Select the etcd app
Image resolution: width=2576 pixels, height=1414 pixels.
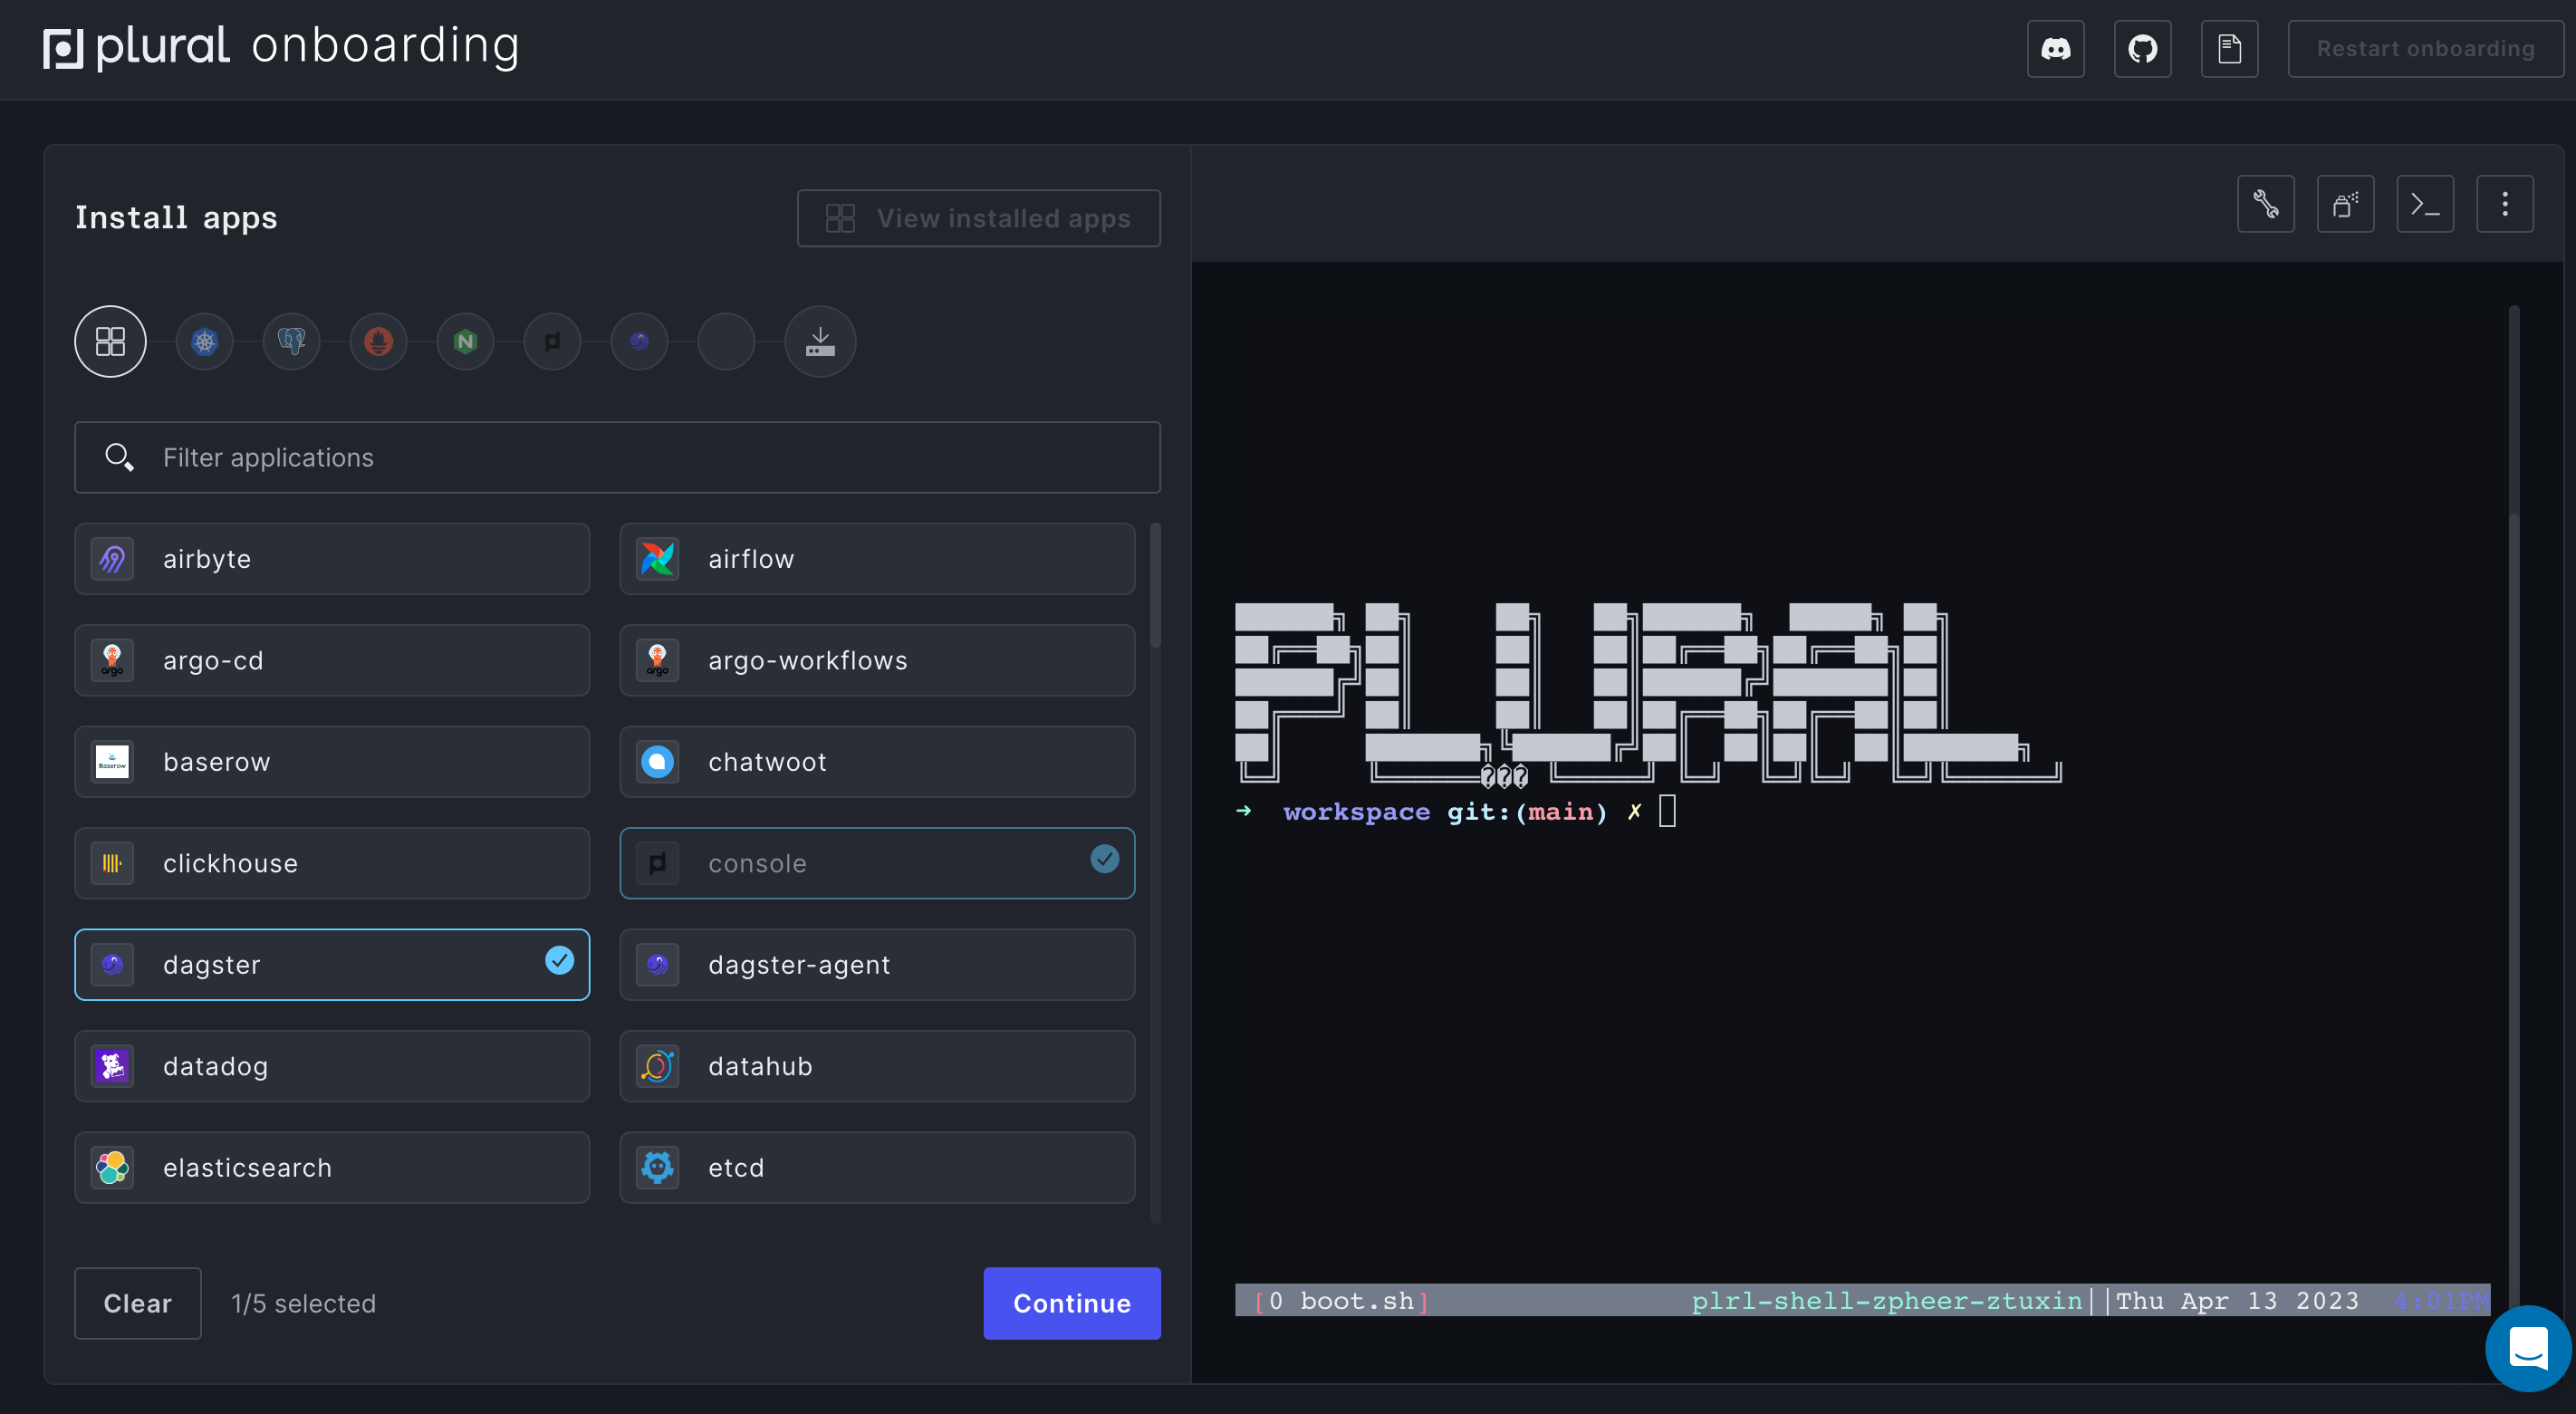pyautogui.click(x=877, y=1167)
